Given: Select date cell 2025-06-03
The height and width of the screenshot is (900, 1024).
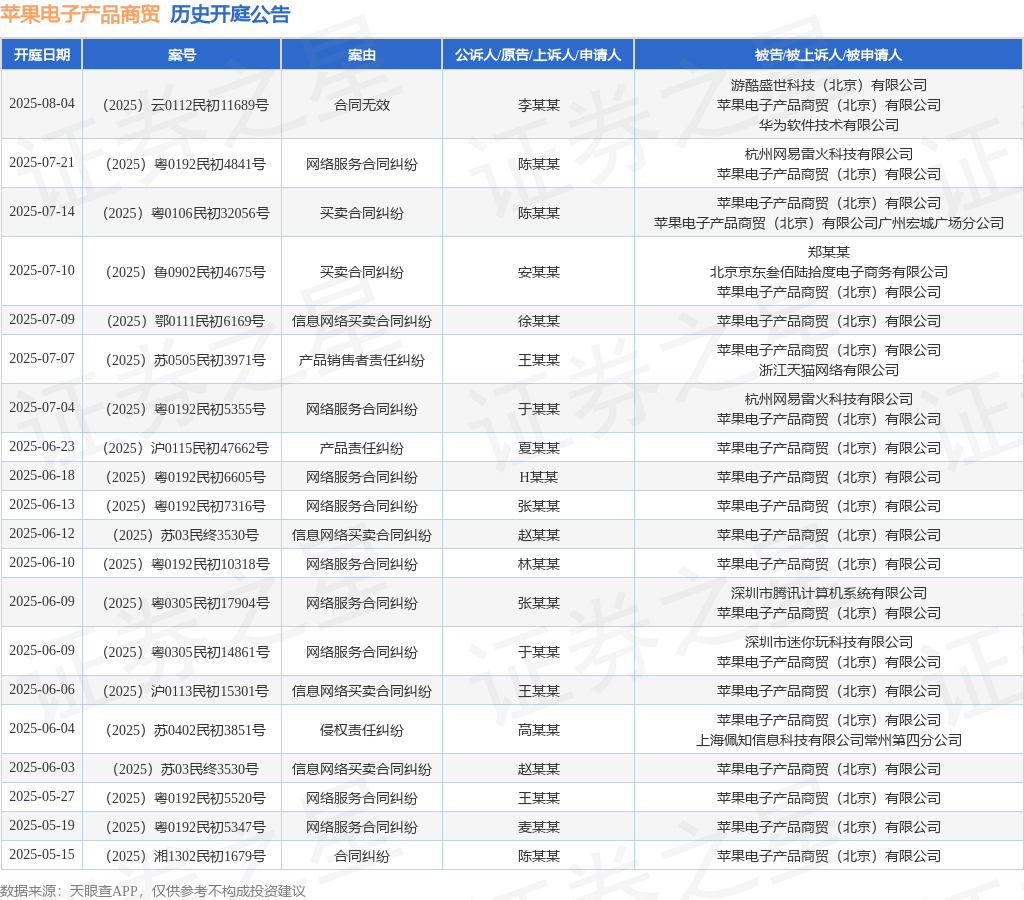Looking at the screenshot, I should (42, 767).
